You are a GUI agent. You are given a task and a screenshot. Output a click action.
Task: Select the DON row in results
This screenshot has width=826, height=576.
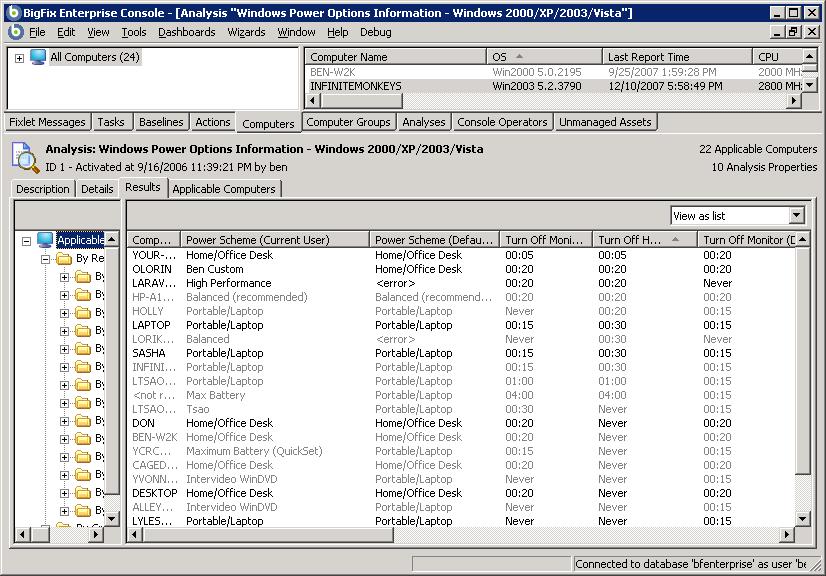(x=462, y=423)
